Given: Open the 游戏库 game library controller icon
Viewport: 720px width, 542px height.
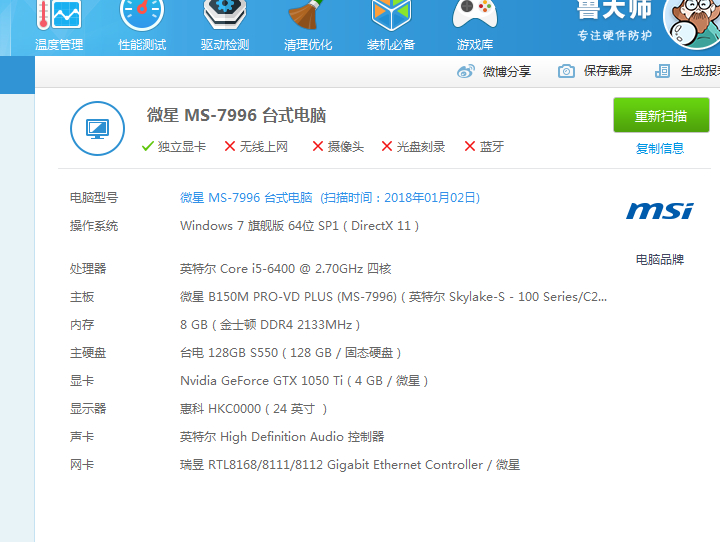Looking at the screenshot, I should (x=475, y=15).
